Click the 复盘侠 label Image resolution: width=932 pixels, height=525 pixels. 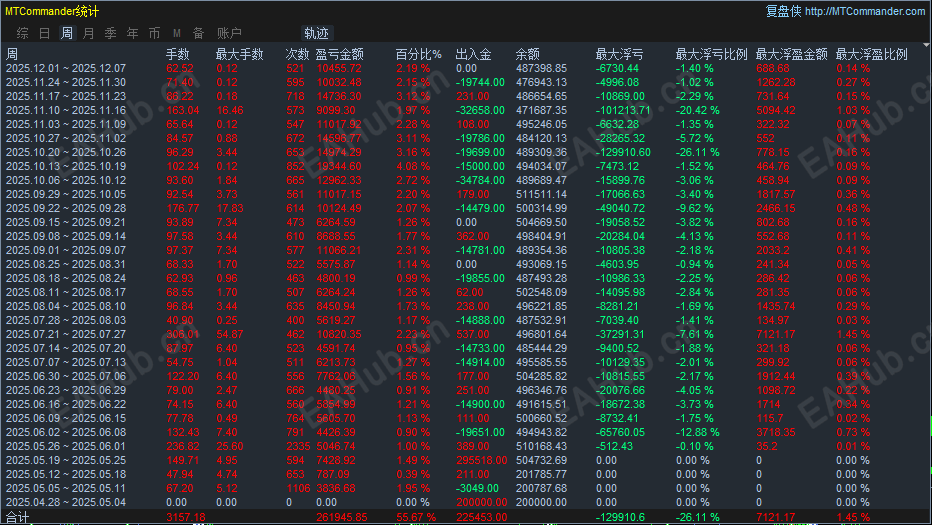click(x=783, y=11)
